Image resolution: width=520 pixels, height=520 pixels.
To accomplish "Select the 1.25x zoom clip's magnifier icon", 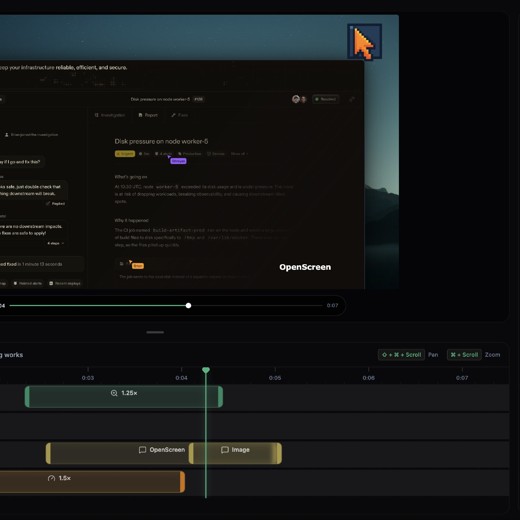I will pos(114,393).
